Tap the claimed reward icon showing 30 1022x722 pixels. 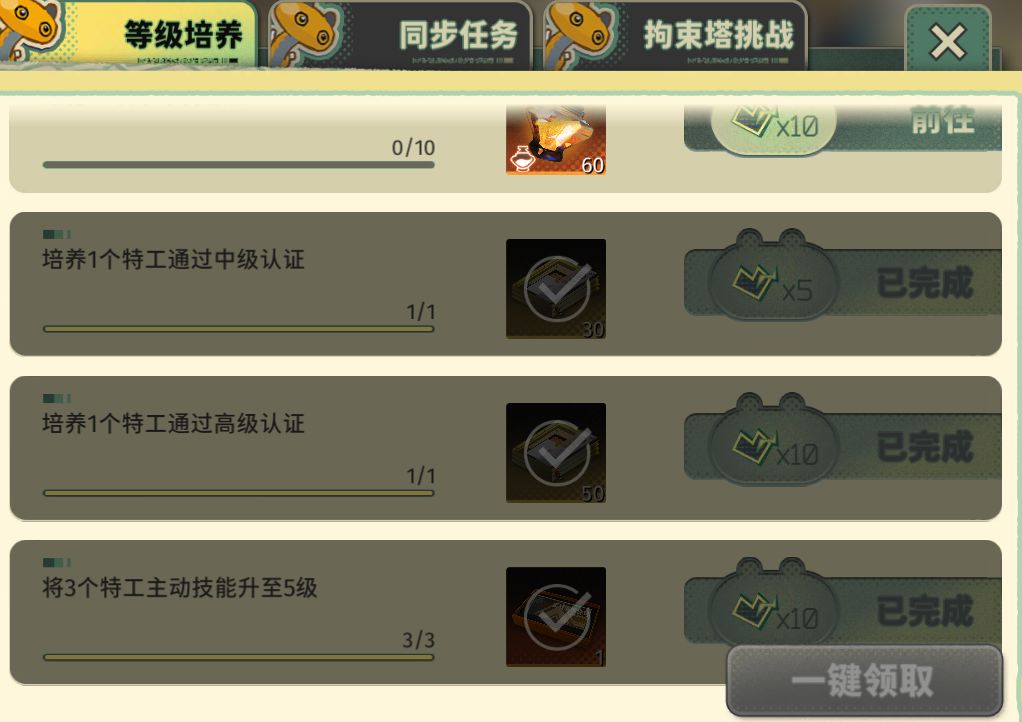click(556, 289)
